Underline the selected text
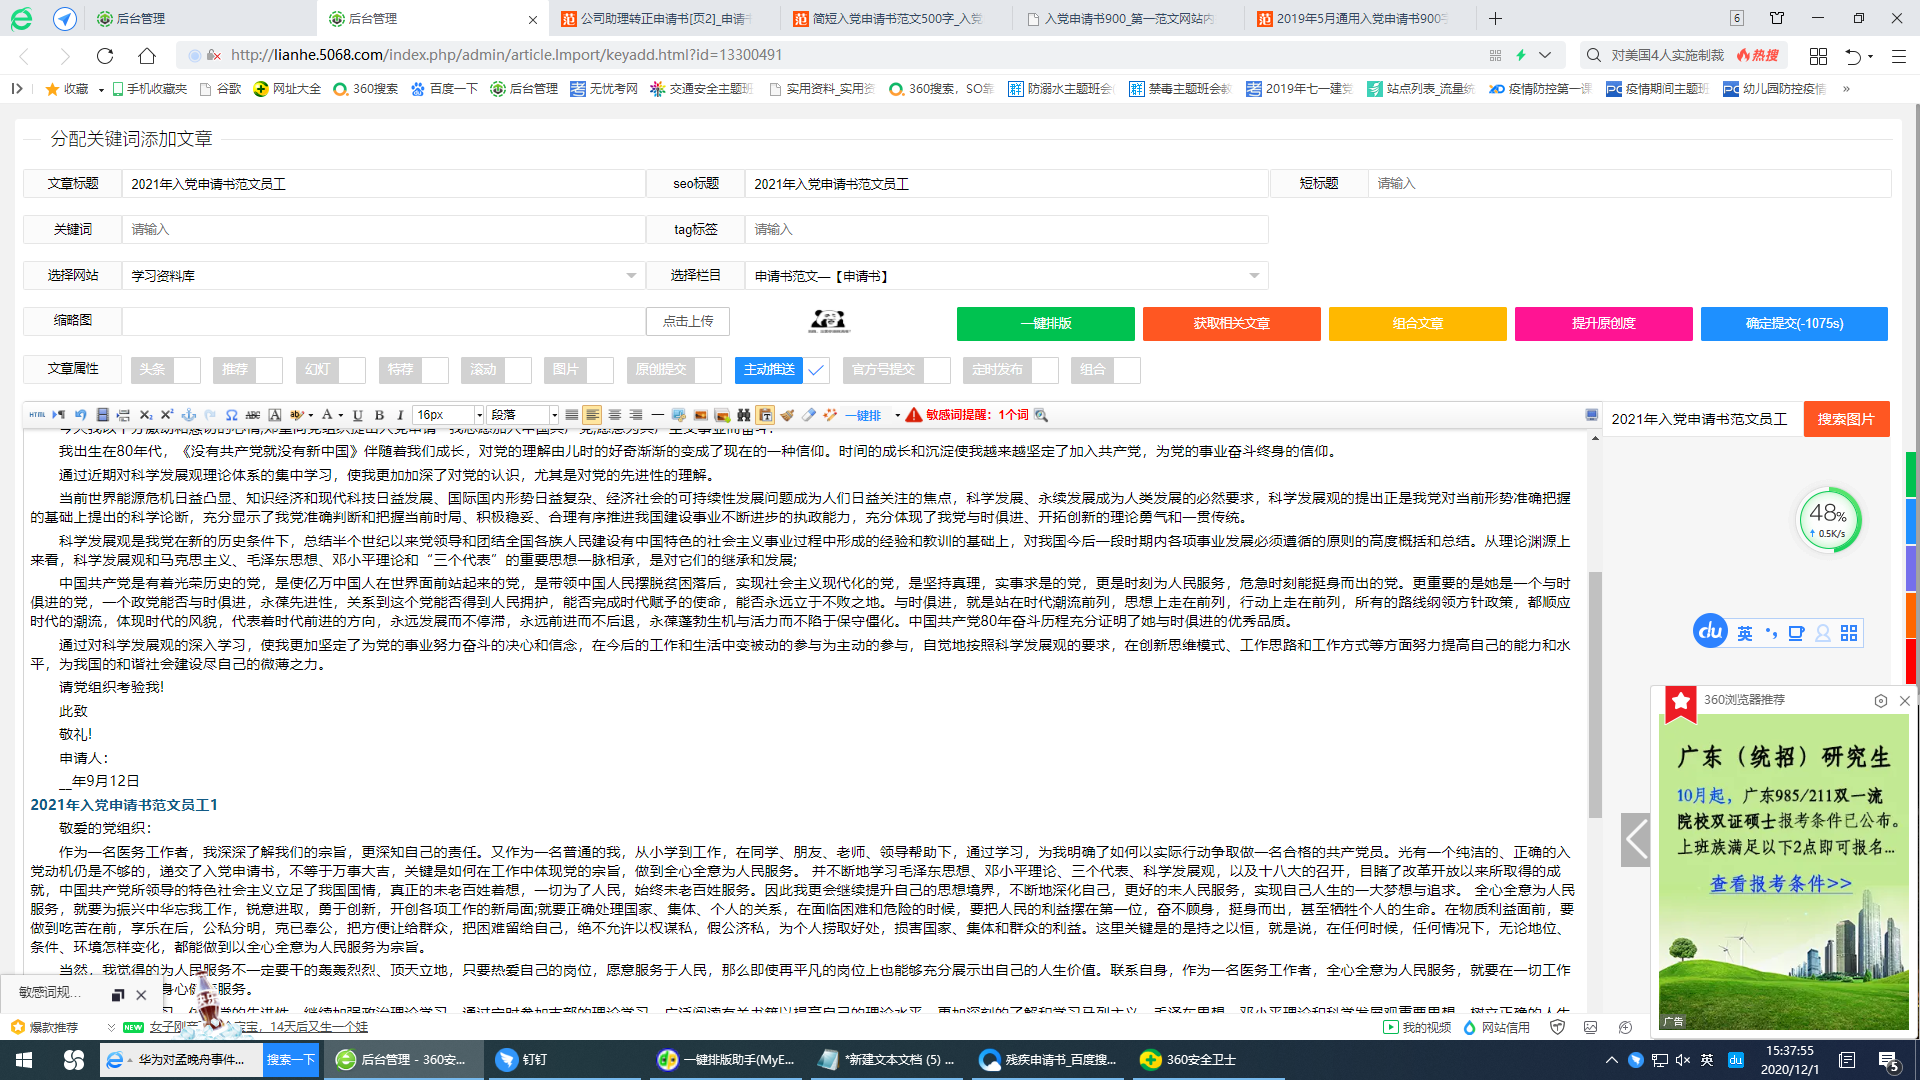The width and height of the screenshot is (1920, 1080). (x=357, y=415)
